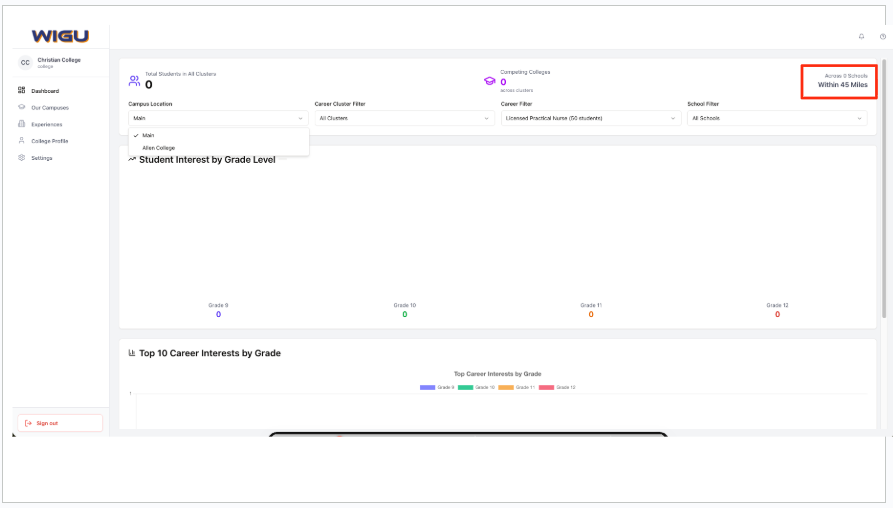Viewport: 893px width, 508px height.
Task: Click the Sign out button
Action: point(60,423)
